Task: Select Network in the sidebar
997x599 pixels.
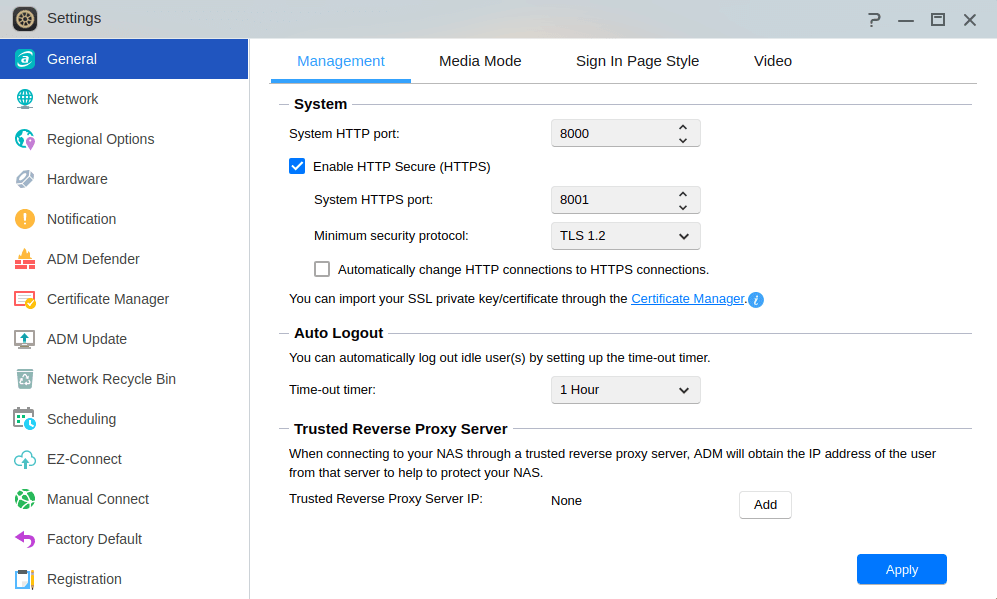Action: 124,99
